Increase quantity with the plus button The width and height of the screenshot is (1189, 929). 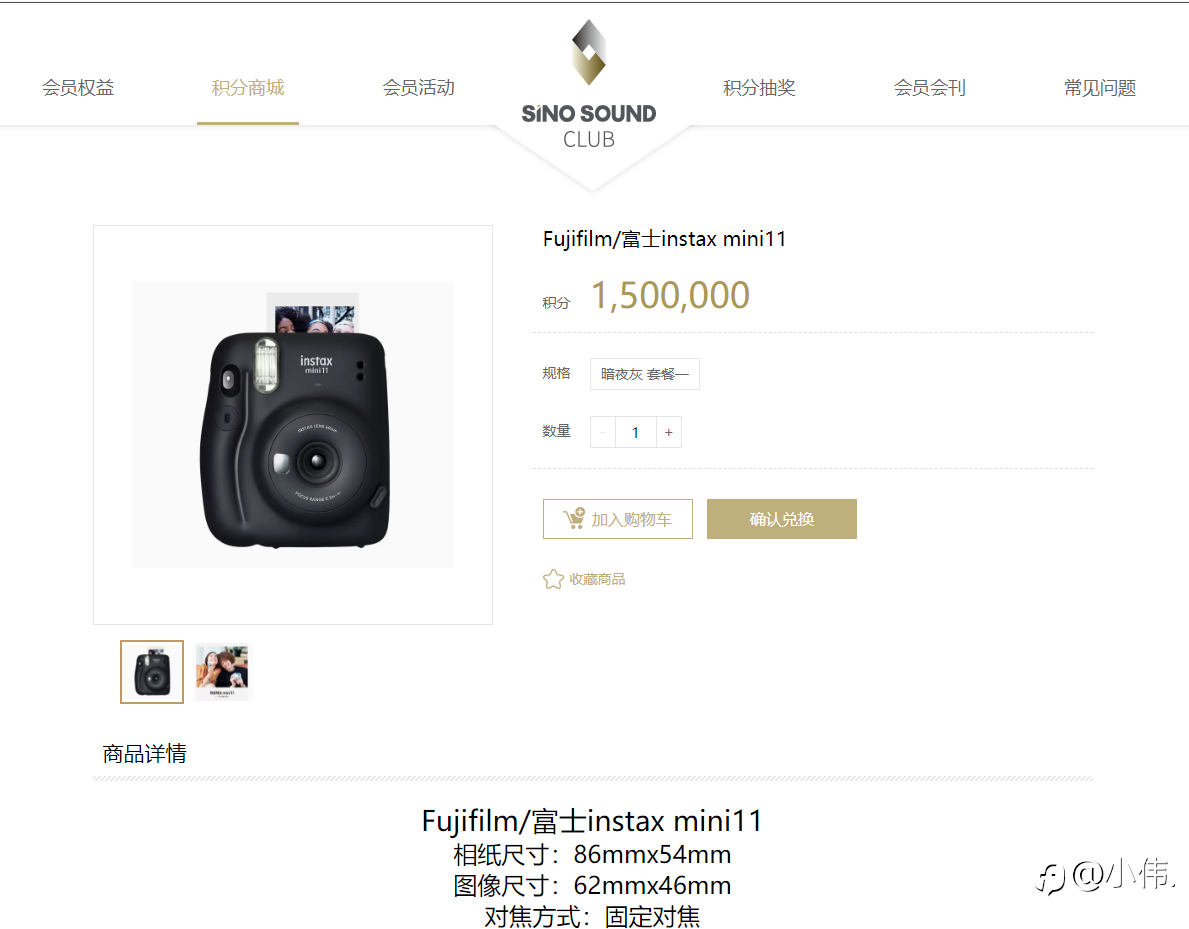(669, 432)
